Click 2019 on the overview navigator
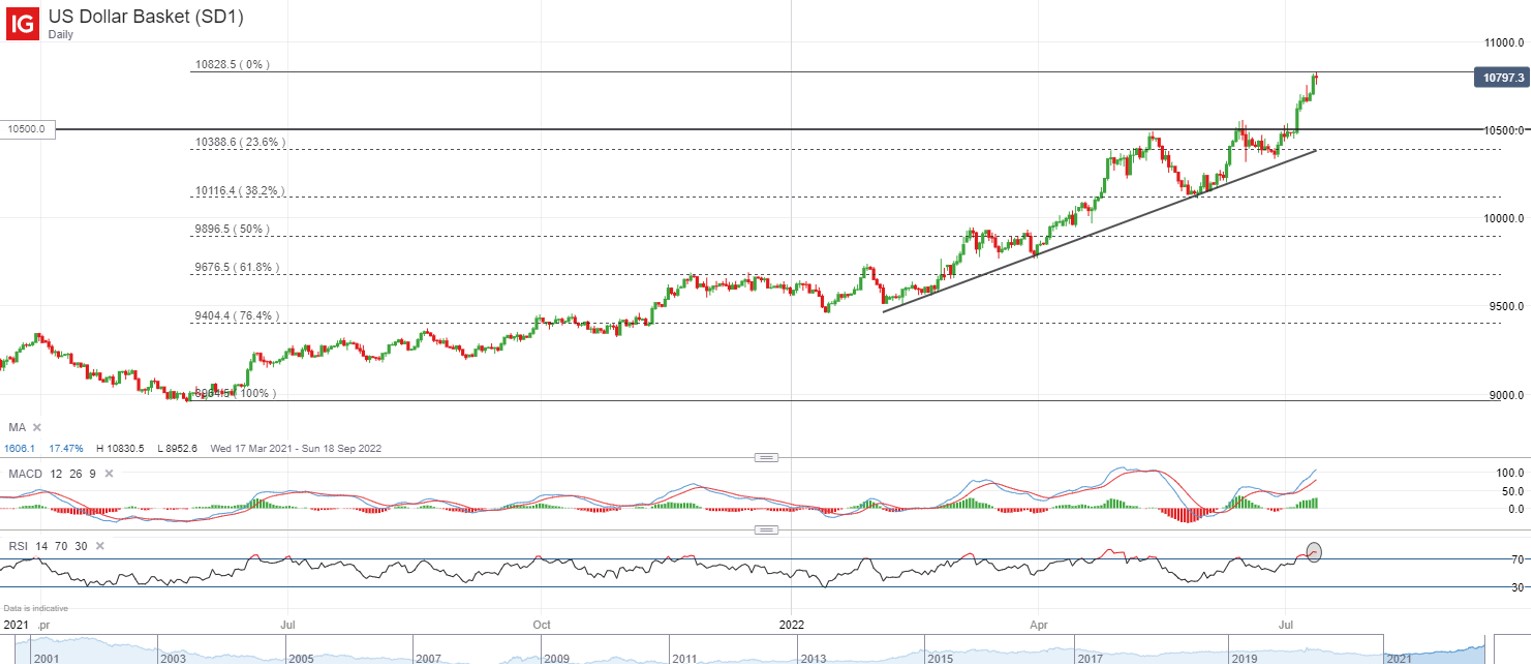This screenshot has height=664, width=1531. click(1245, 658)
